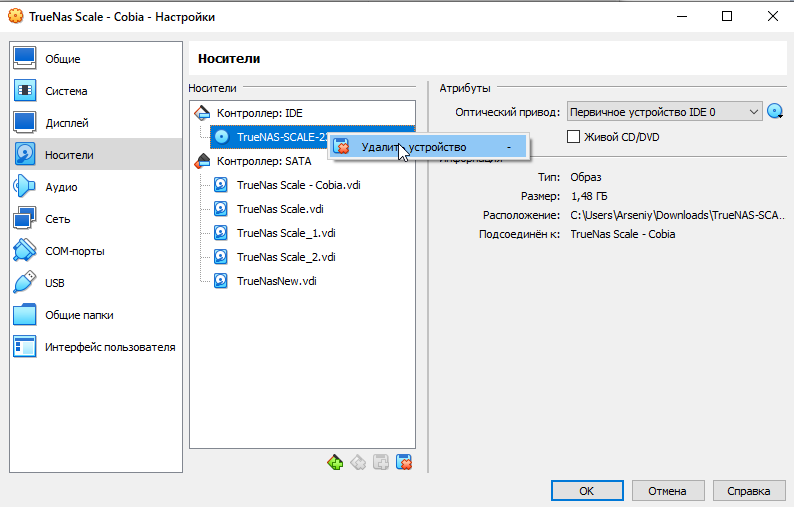Open the Общие settings category
This screenshot has height=507, width=794.
(96, 59)
